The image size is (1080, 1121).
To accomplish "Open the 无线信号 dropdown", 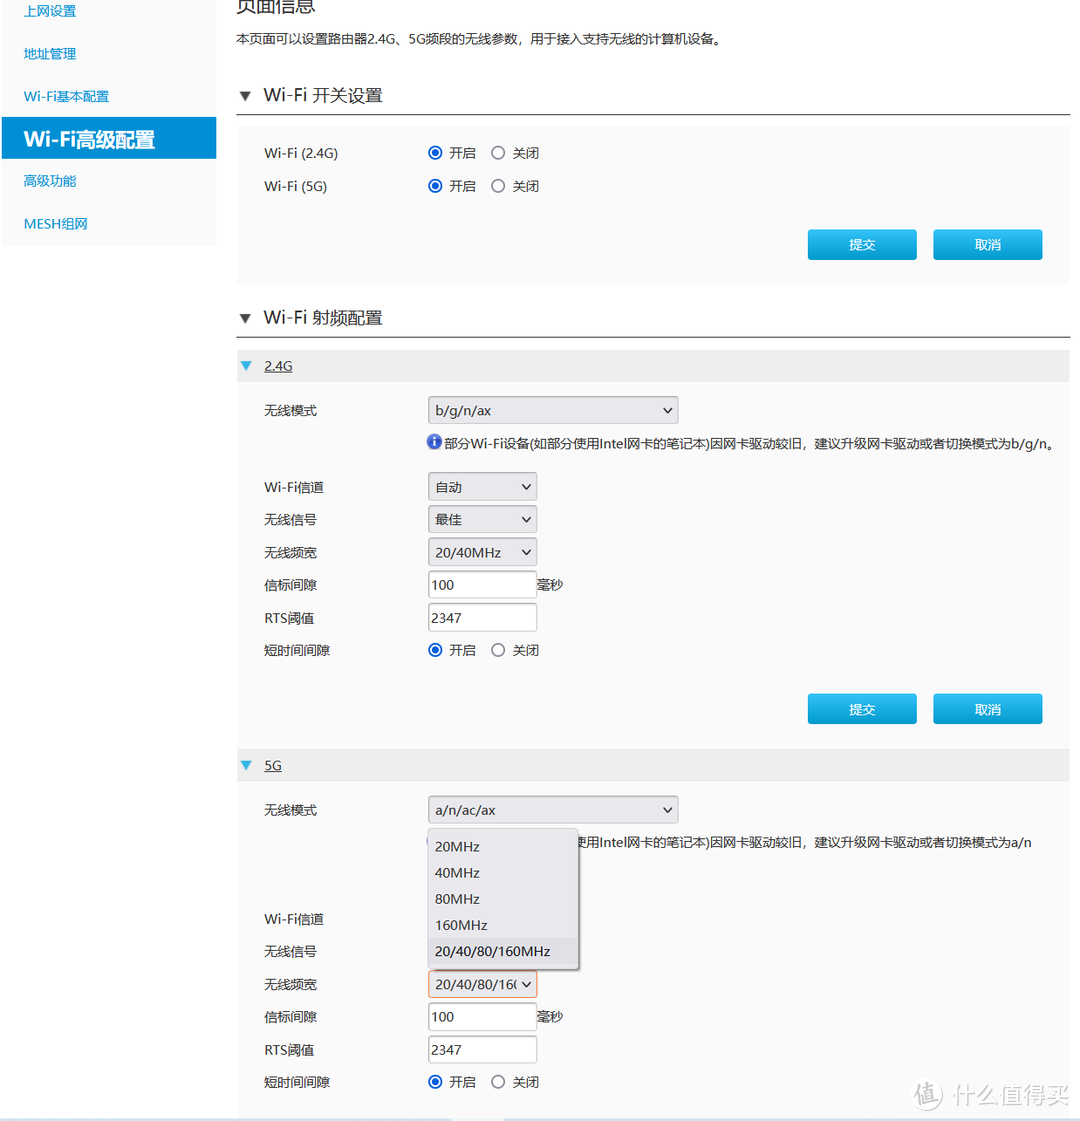I will pos(482,519).
